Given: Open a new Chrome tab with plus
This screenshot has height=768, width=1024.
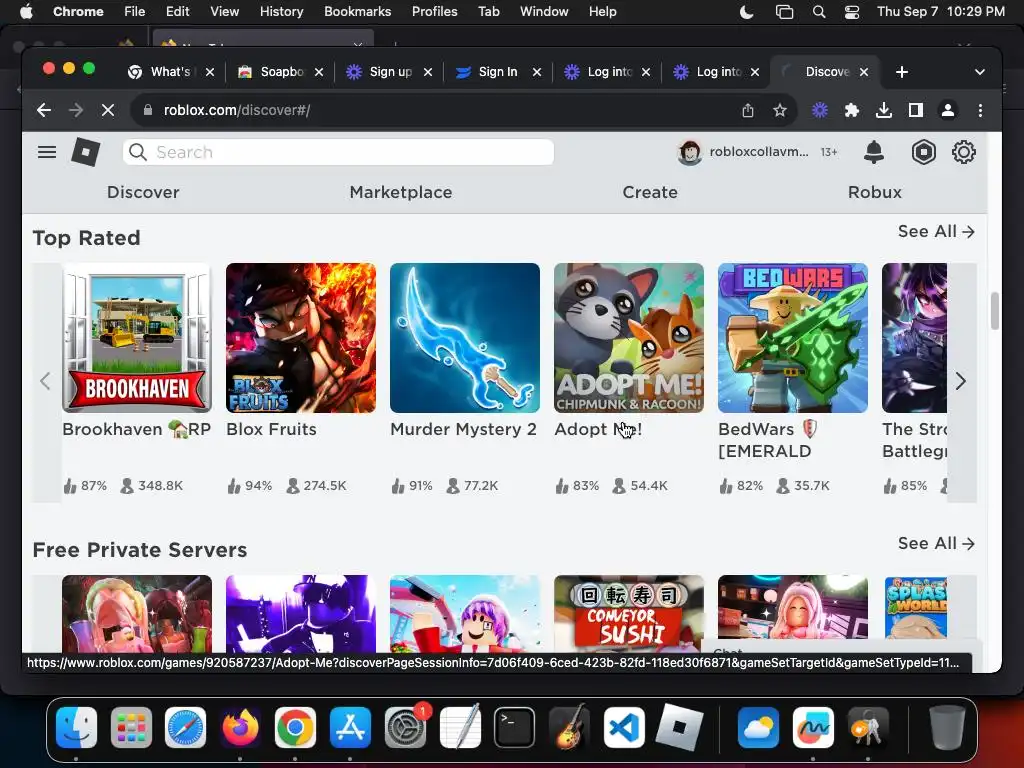Looking at the screenshot, I should 902,72.
